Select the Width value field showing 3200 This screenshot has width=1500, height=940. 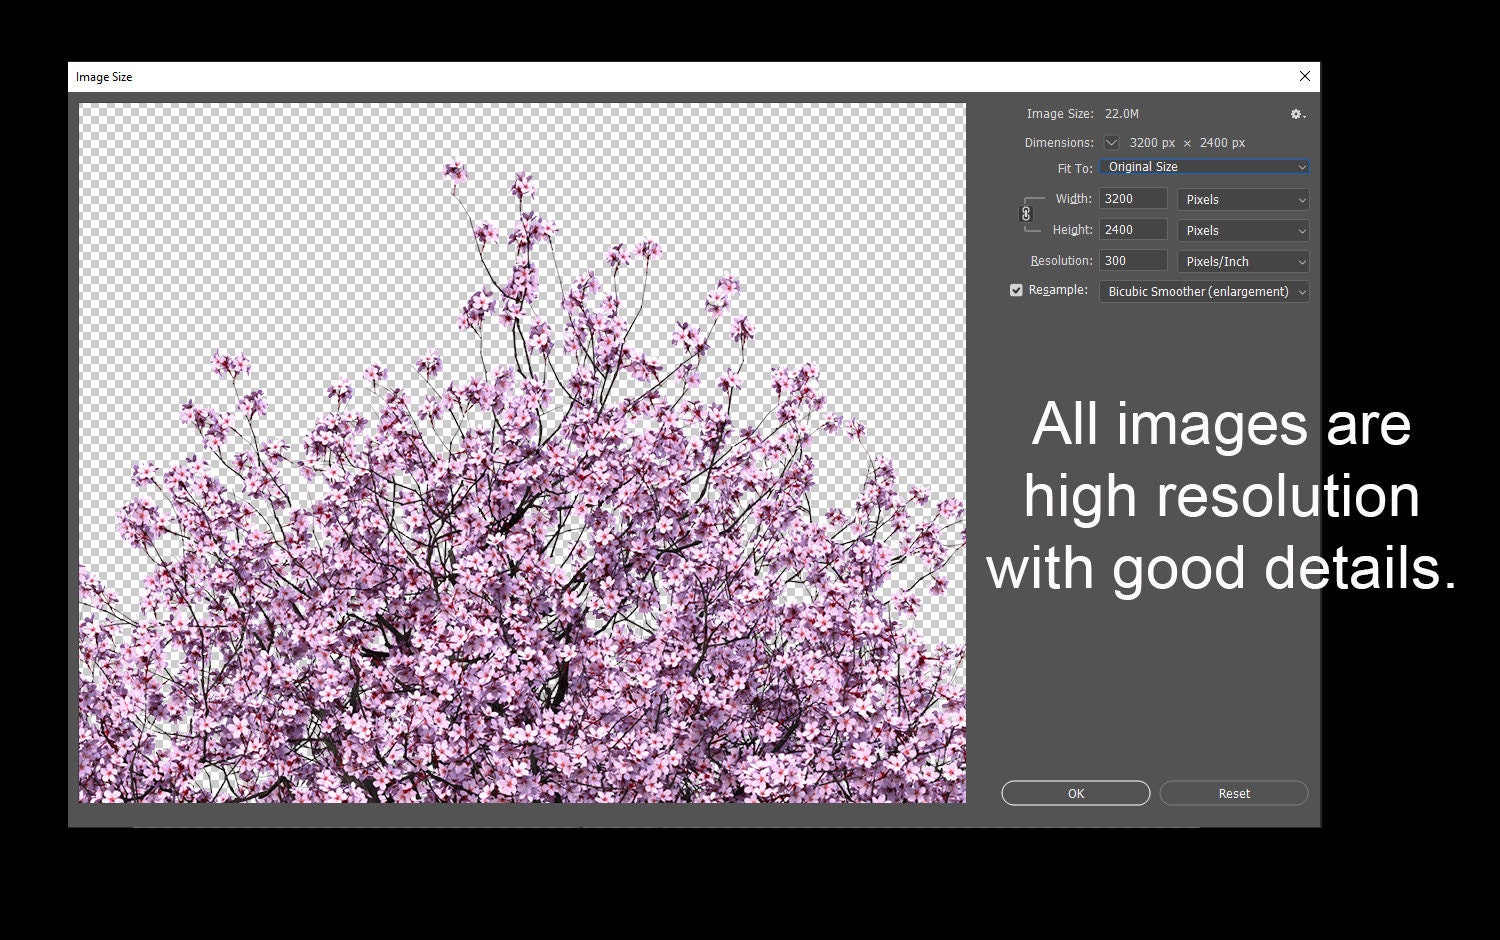pos(1132,198)
